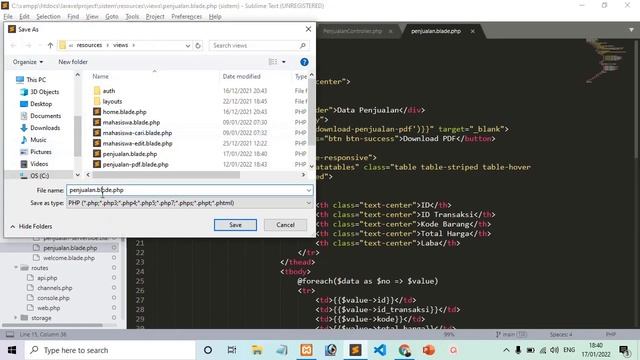Open Videos in navigation pane
The height and width of the screenshot is (360, 640).
39,164
